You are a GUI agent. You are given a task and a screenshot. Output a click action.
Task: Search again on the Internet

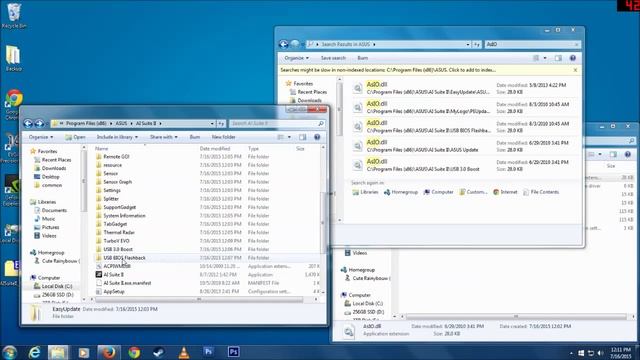(x=505, y=192)
